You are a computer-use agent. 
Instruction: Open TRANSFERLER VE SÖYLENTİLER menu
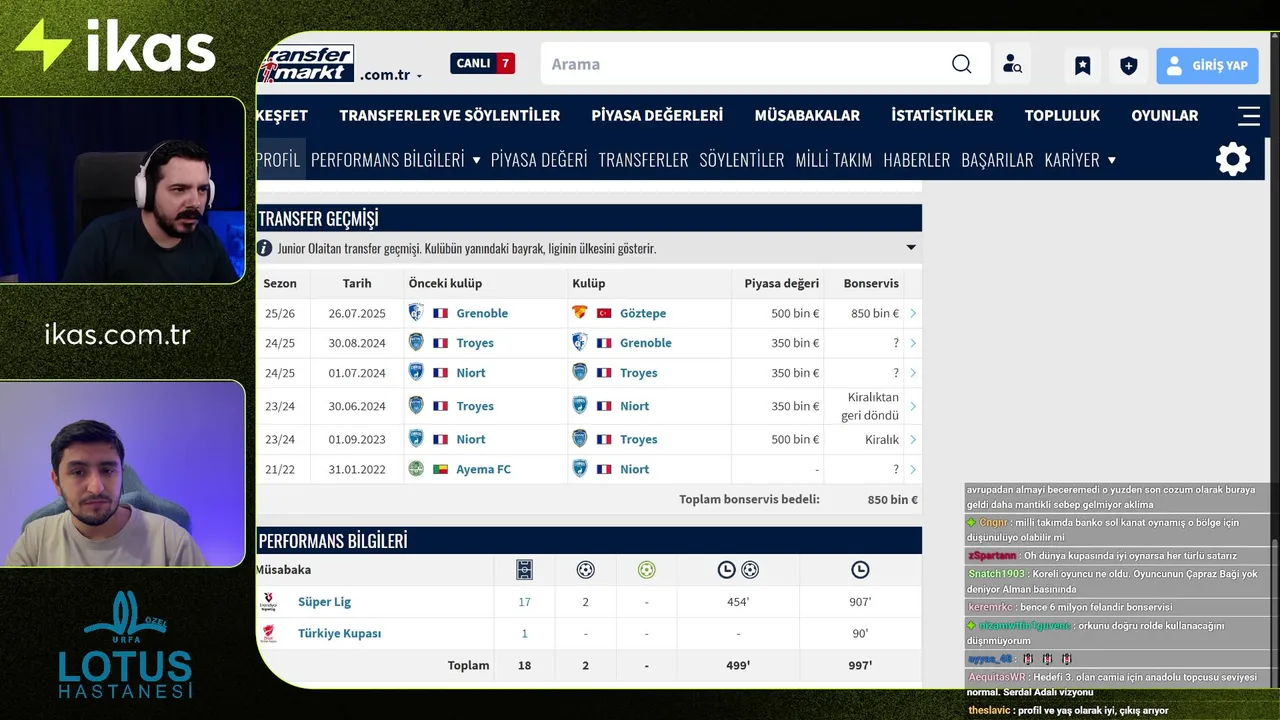pyautogui.click(x=449, y=115)
